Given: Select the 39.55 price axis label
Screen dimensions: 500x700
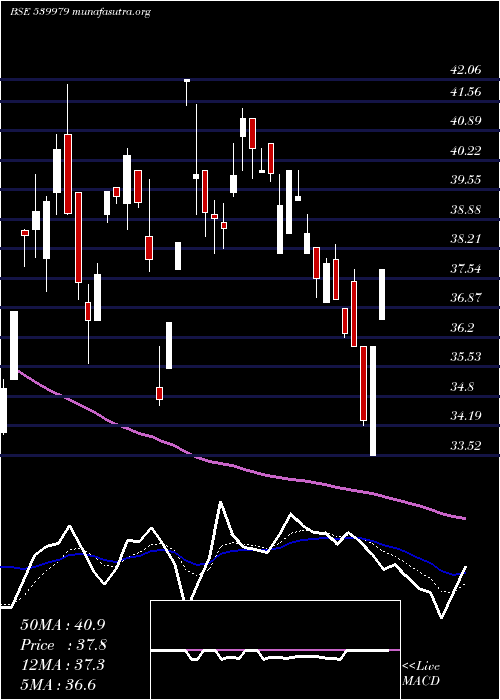Looking at the screenshot, I should [466, 180].
